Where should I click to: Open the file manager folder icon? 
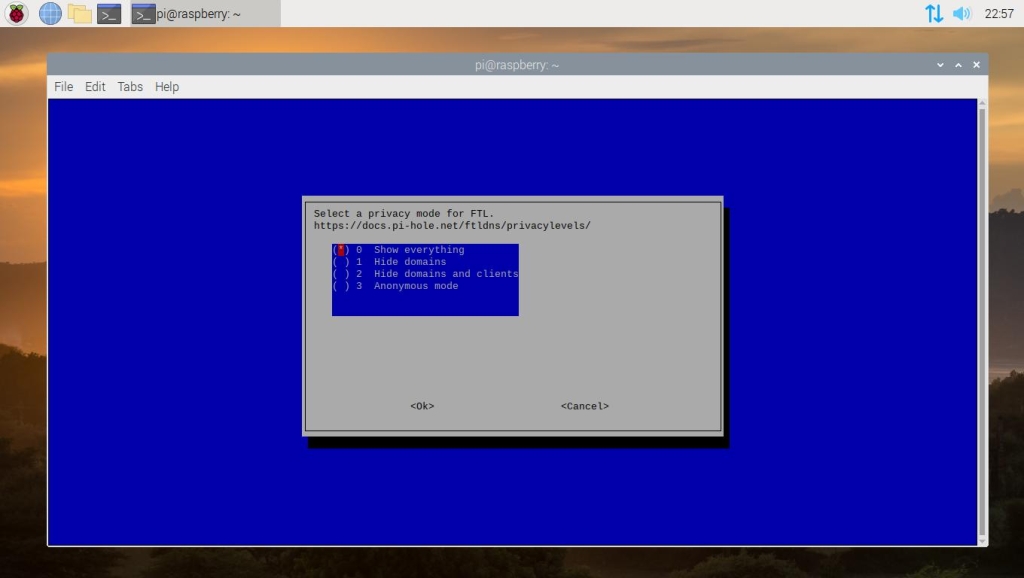click(x=79, y=13)
